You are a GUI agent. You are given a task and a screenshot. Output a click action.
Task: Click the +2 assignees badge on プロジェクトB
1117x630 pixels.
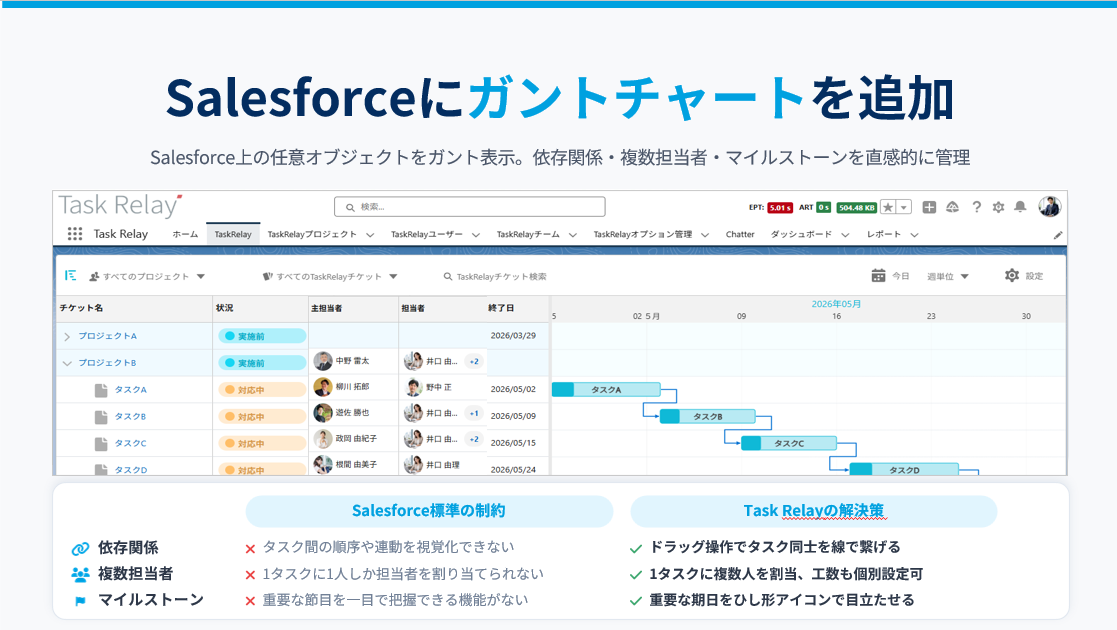point(474,361)
